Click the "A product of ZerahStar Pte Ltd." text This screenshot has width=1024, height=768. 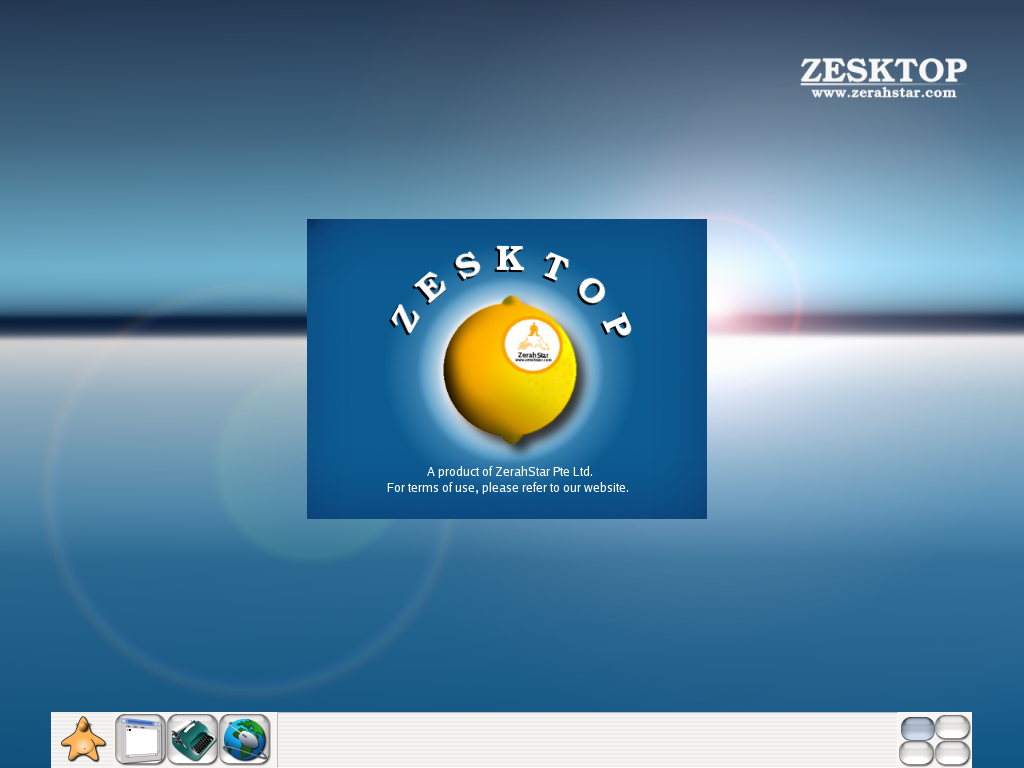tap(510, 472)
